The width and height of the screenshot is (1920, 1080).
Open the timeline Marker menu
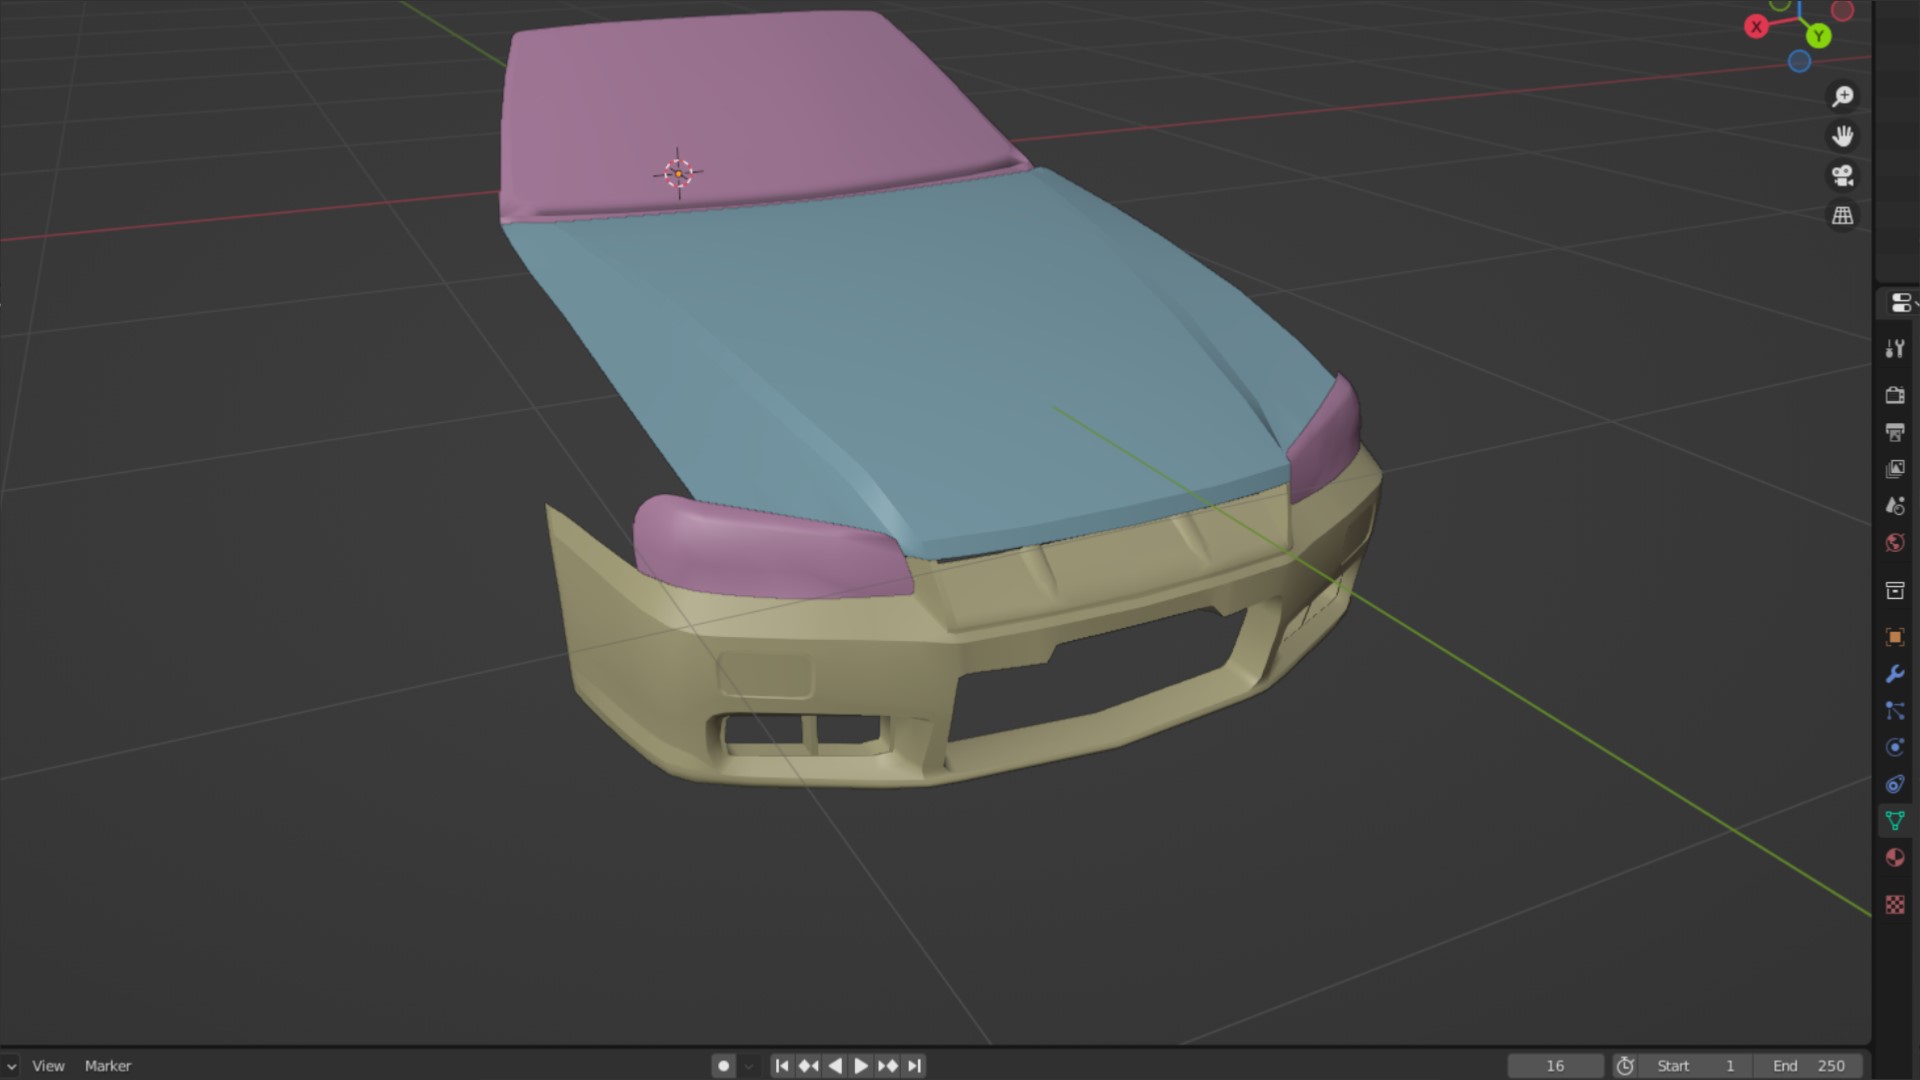pyautogui.click(x=108, y=1066)
